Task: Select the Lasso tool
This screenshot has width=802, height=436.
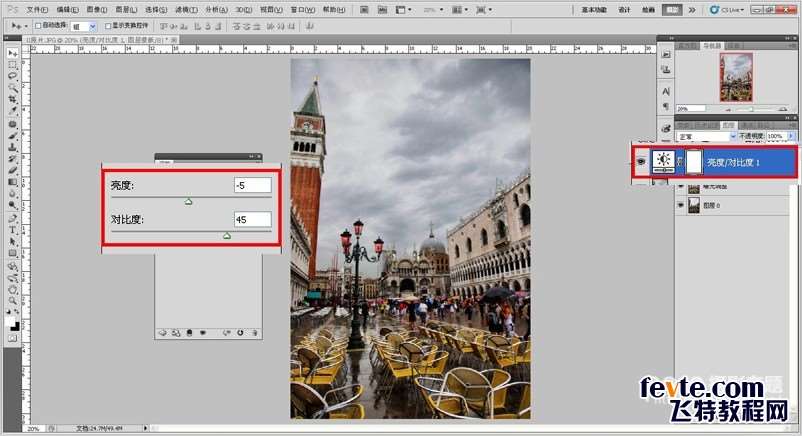Action: (x=12, y=76)
